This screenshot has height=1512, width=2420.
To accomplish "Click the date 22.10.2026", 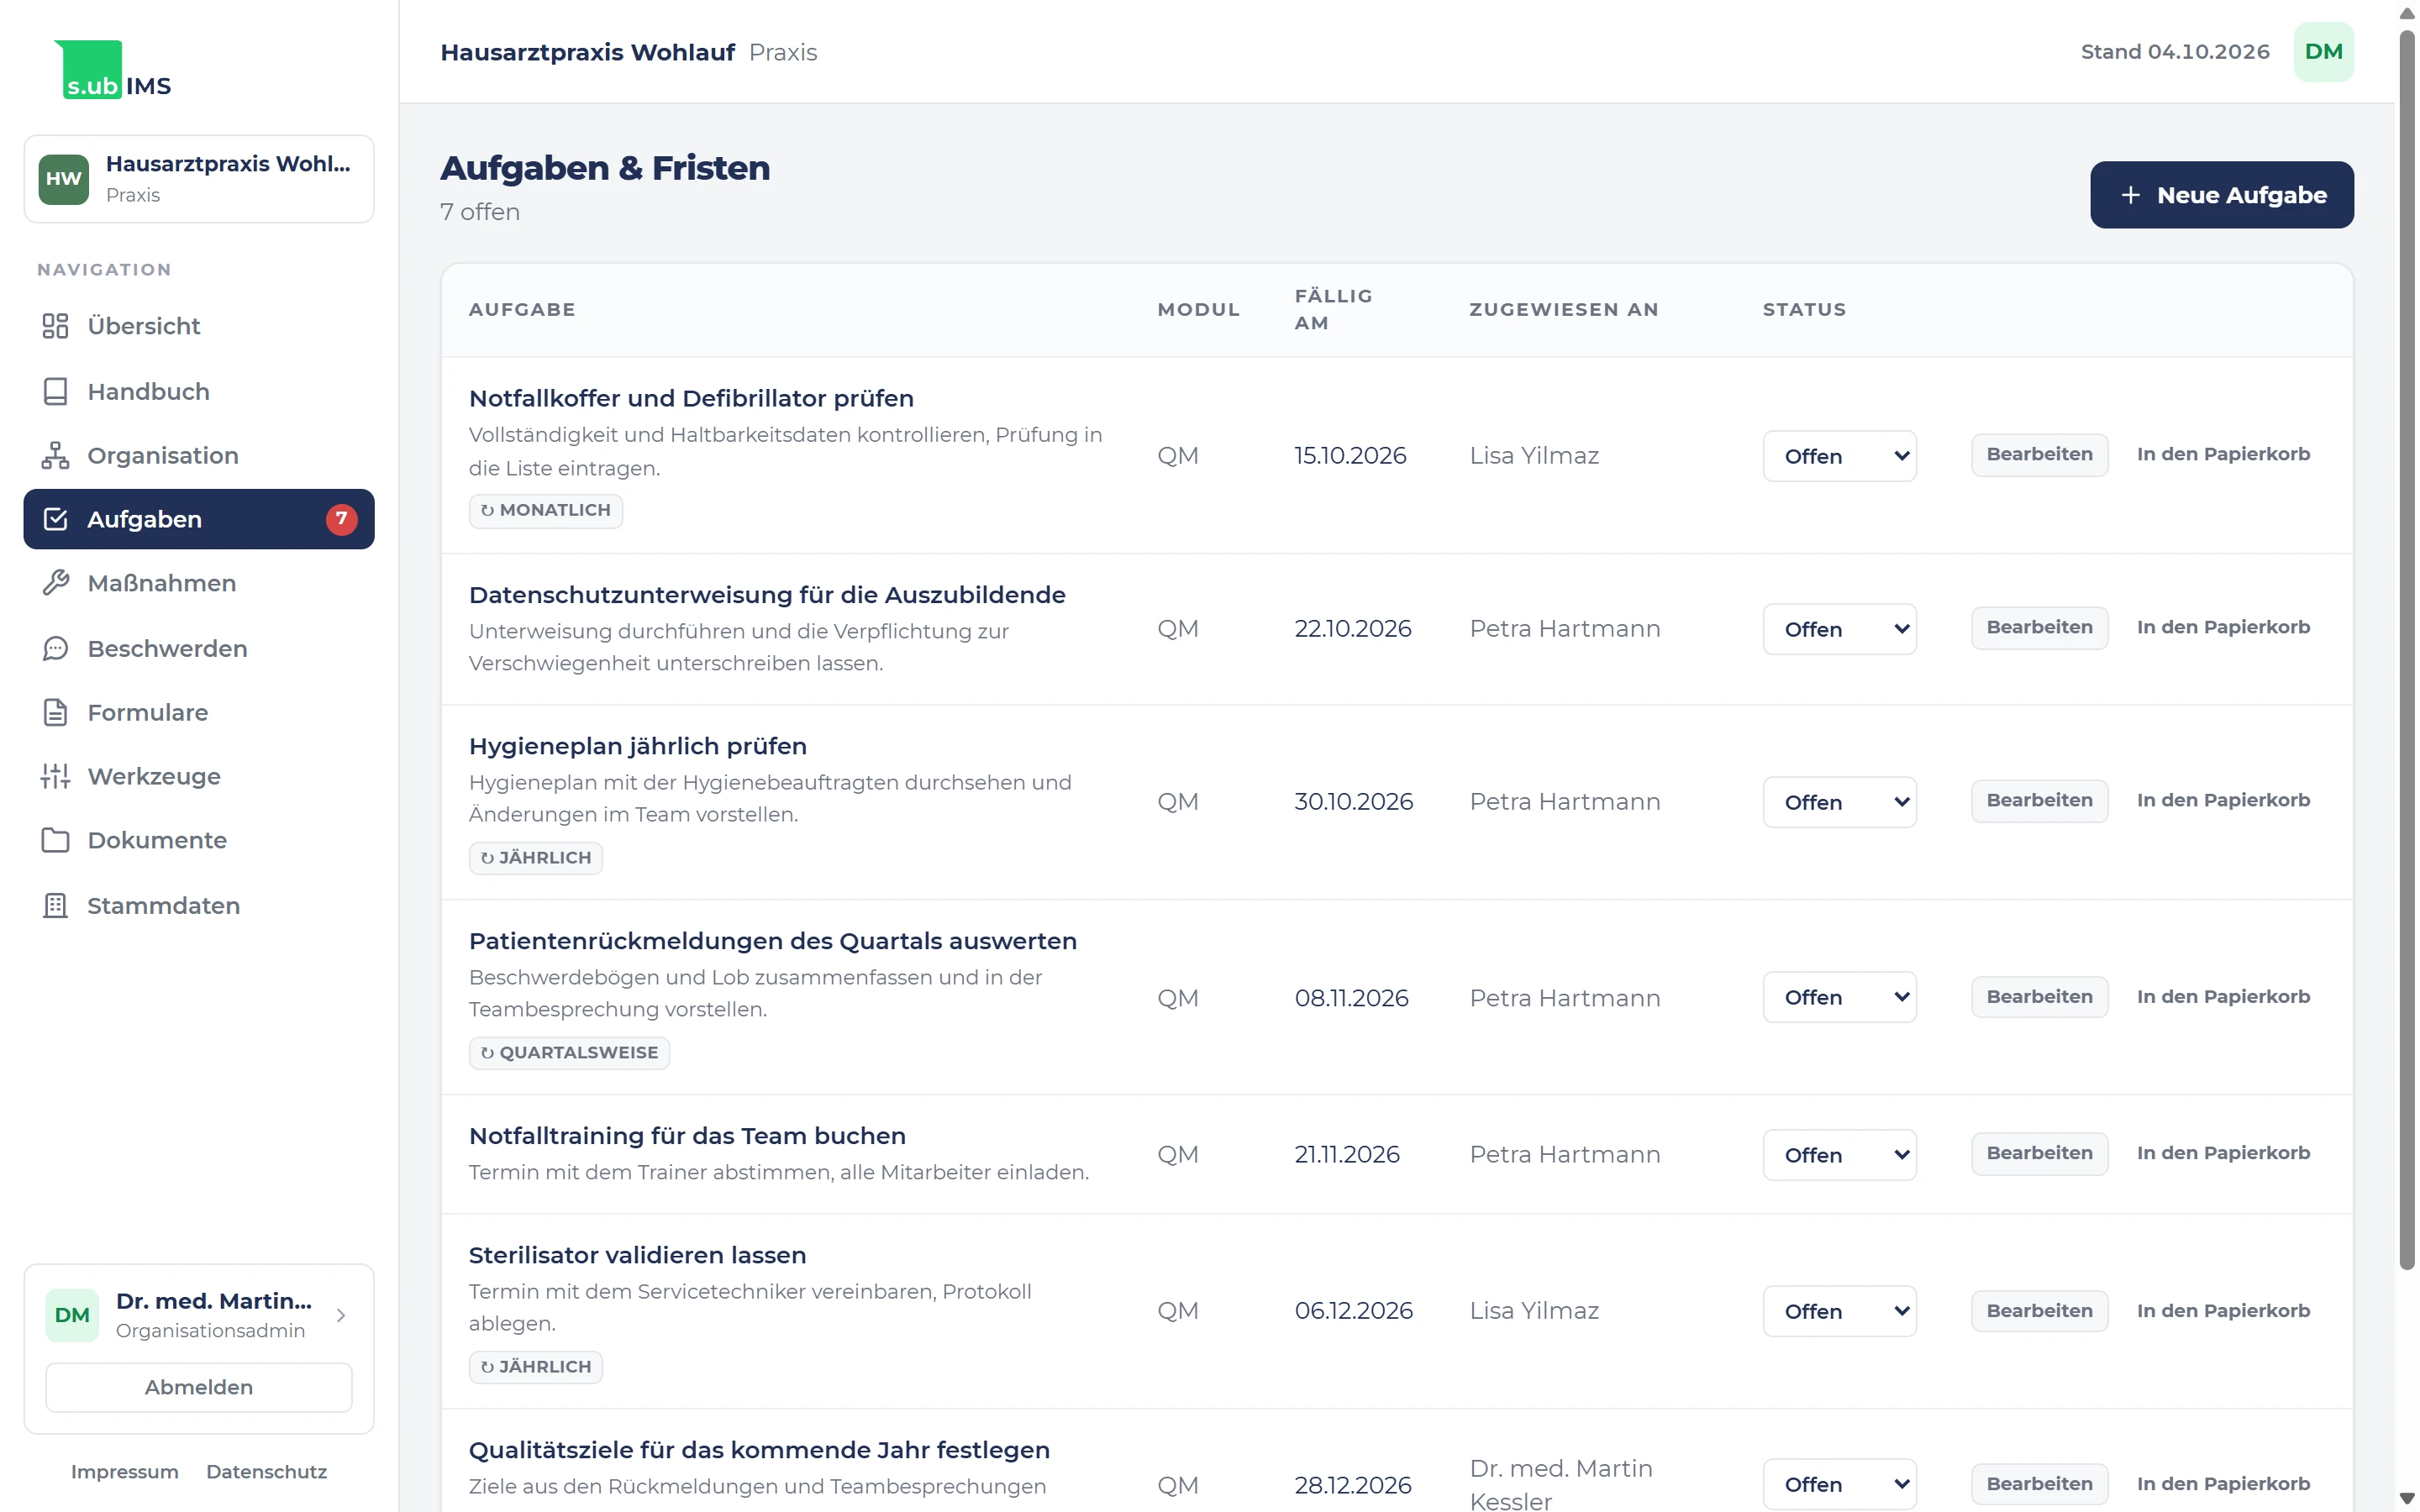I will [x=1352, y=629].
